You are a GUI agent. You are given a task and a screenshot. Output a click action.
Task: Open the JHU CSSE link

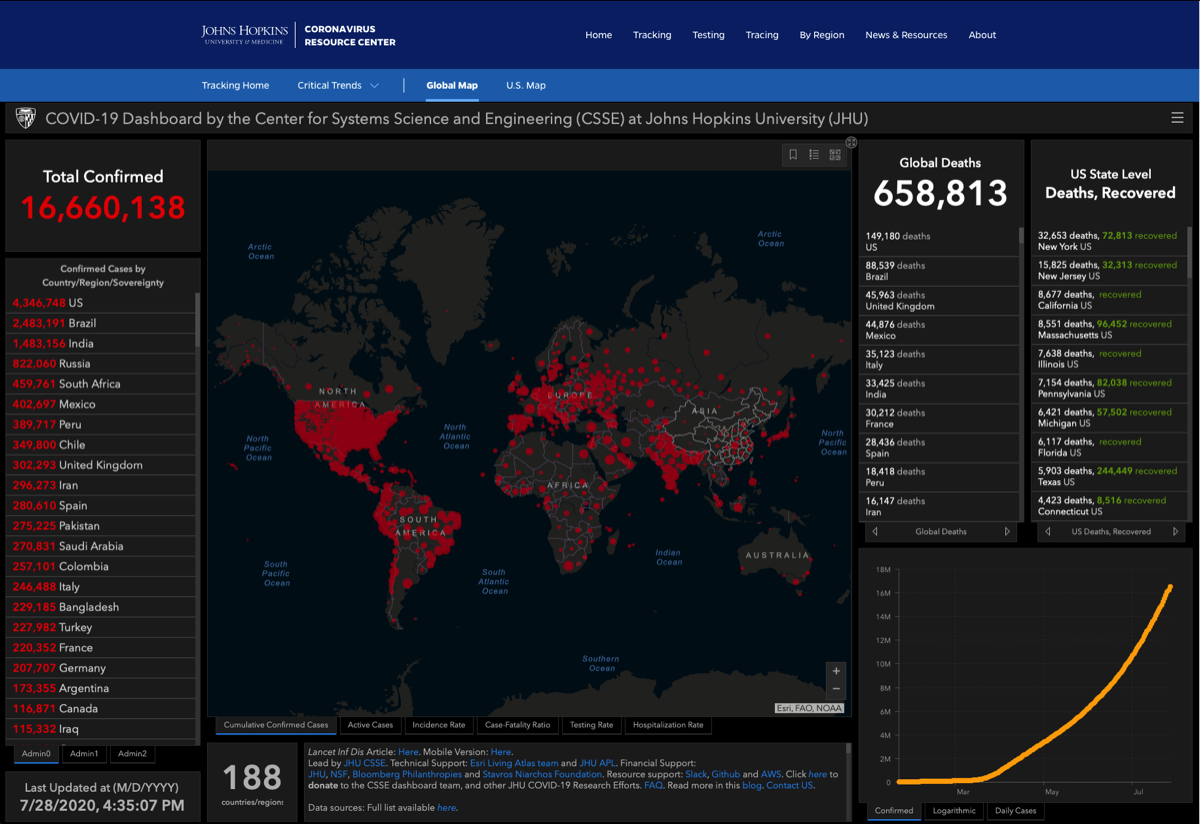click(364, 763)
